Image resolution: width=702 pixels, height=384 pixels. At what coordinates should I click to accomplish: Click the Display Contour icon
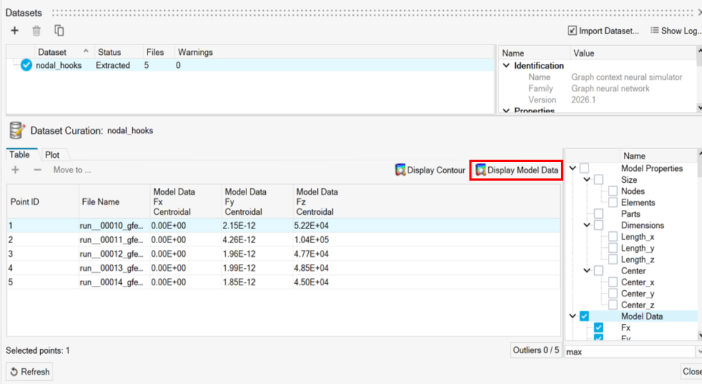pos(400,170)
